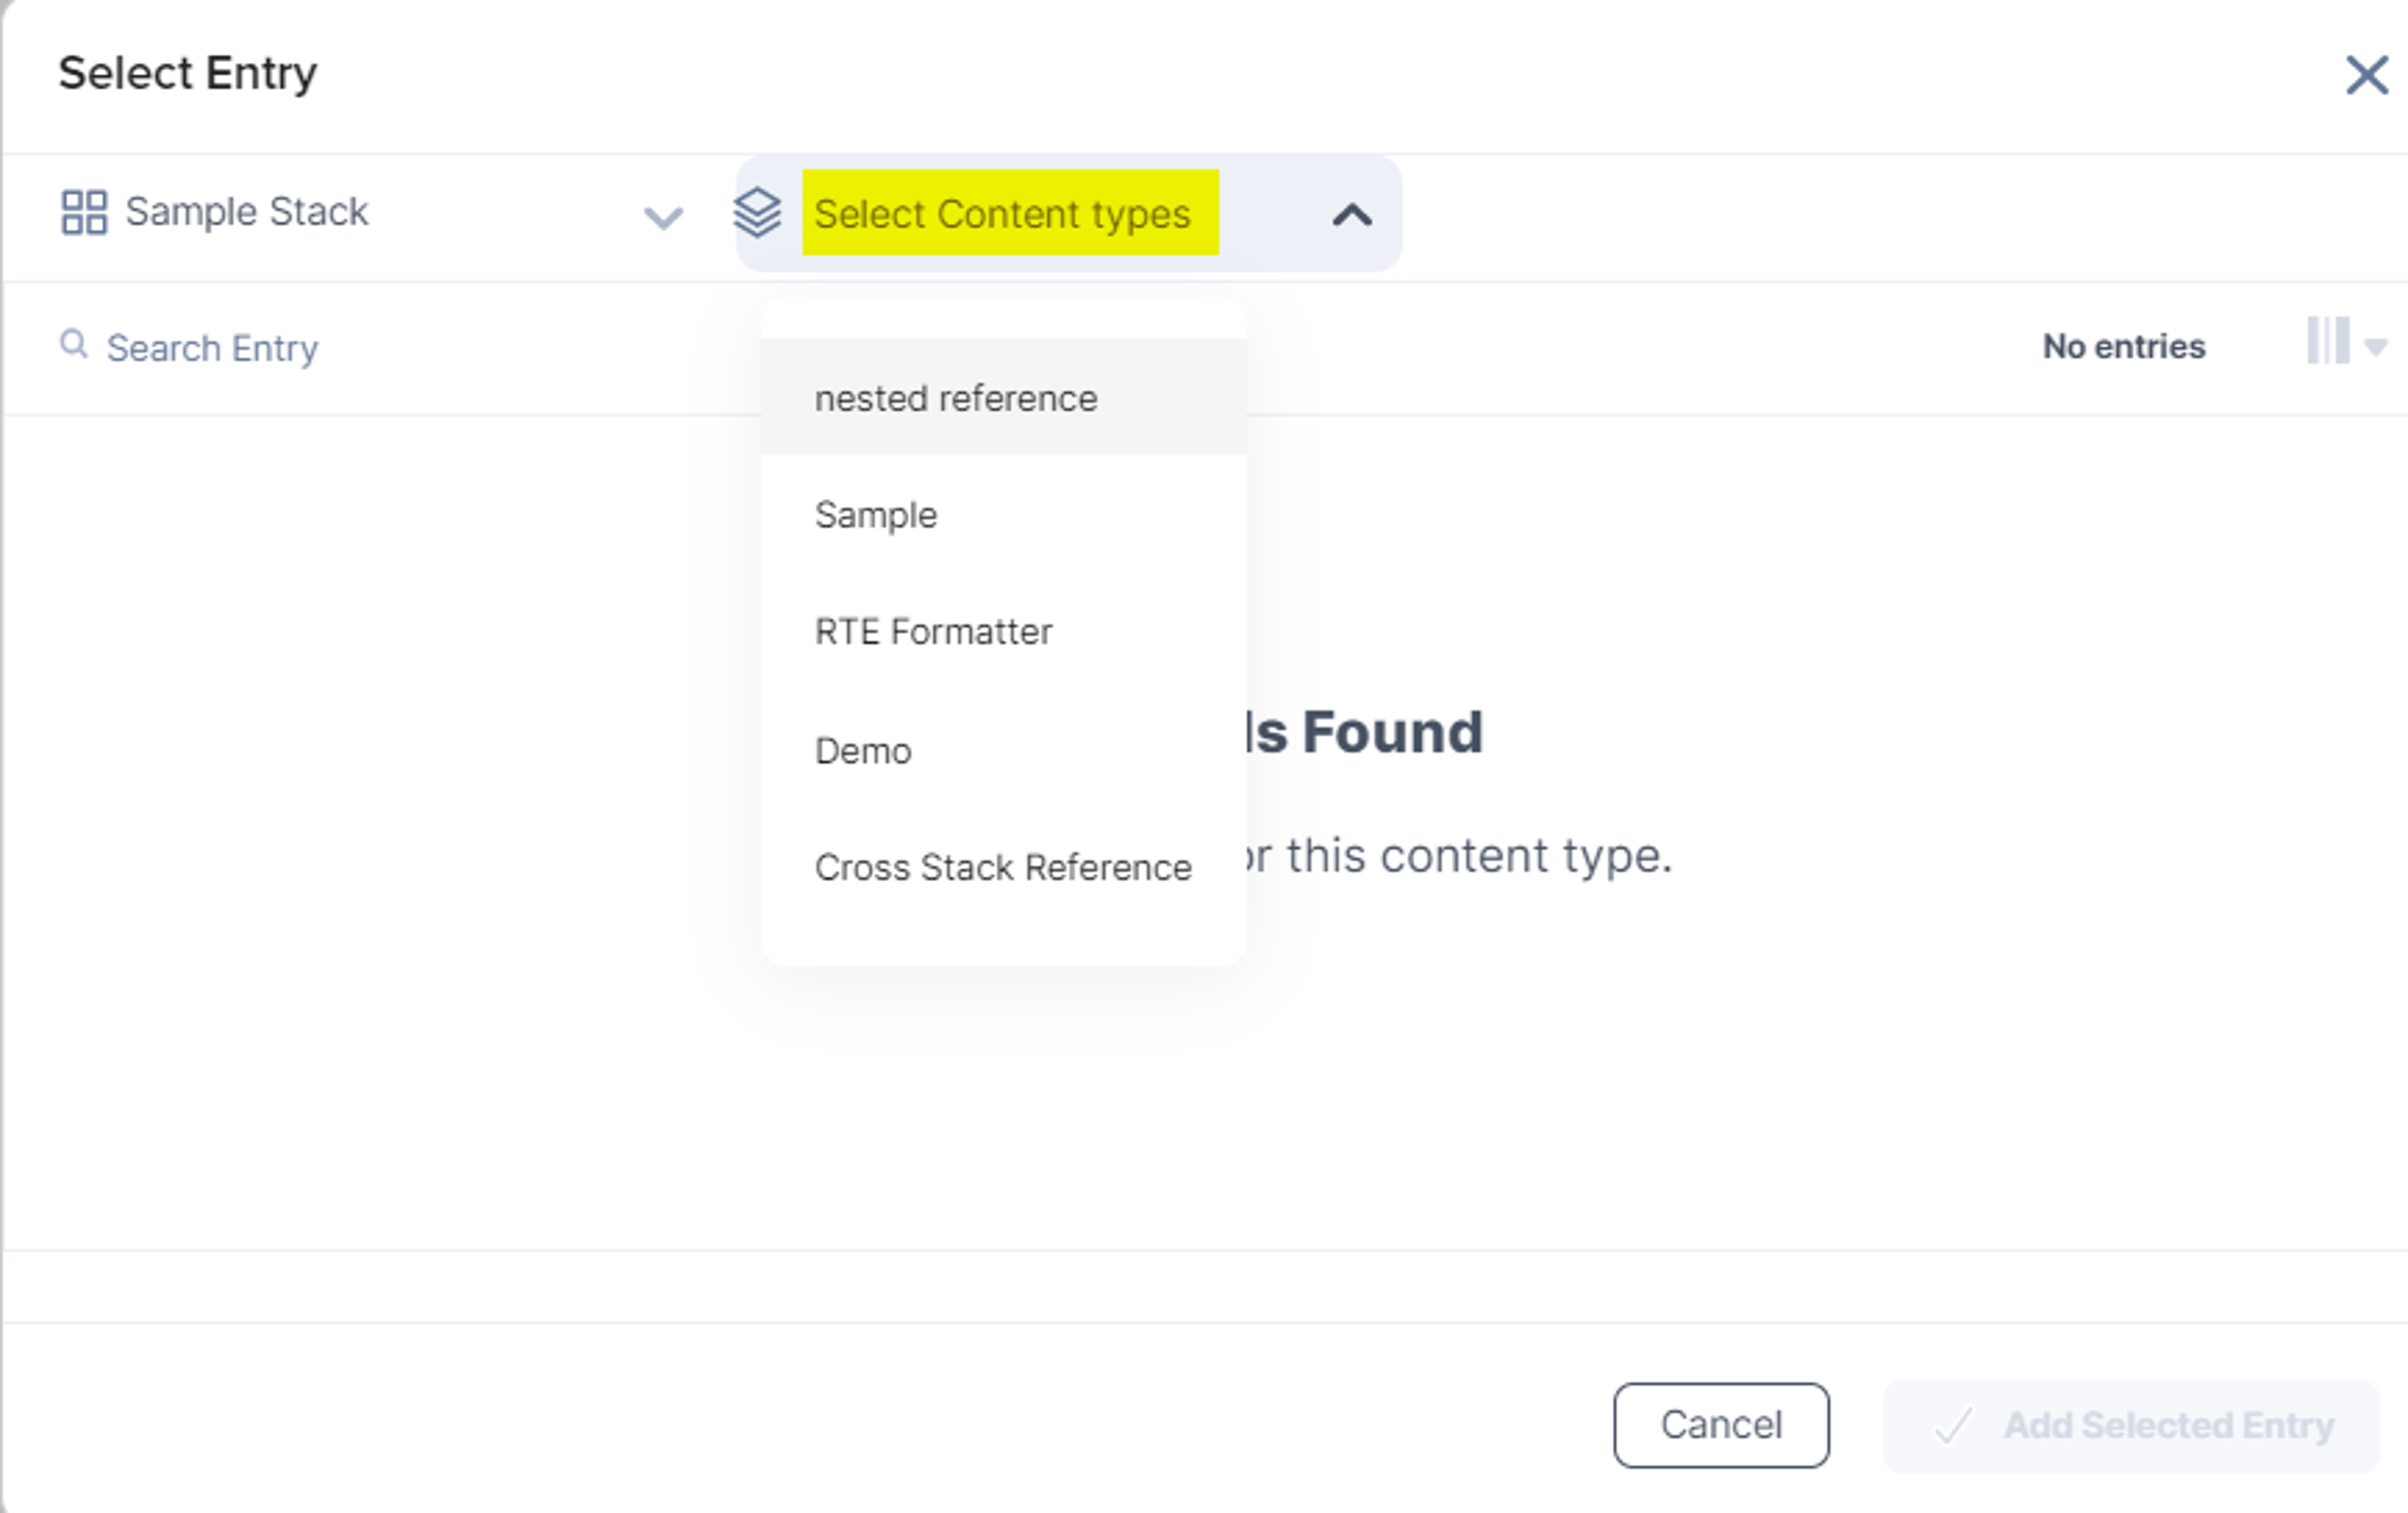This screenshot has height=1513, width=2408.
Task: Focus the Search Entry field
Action: coord(213,348)
